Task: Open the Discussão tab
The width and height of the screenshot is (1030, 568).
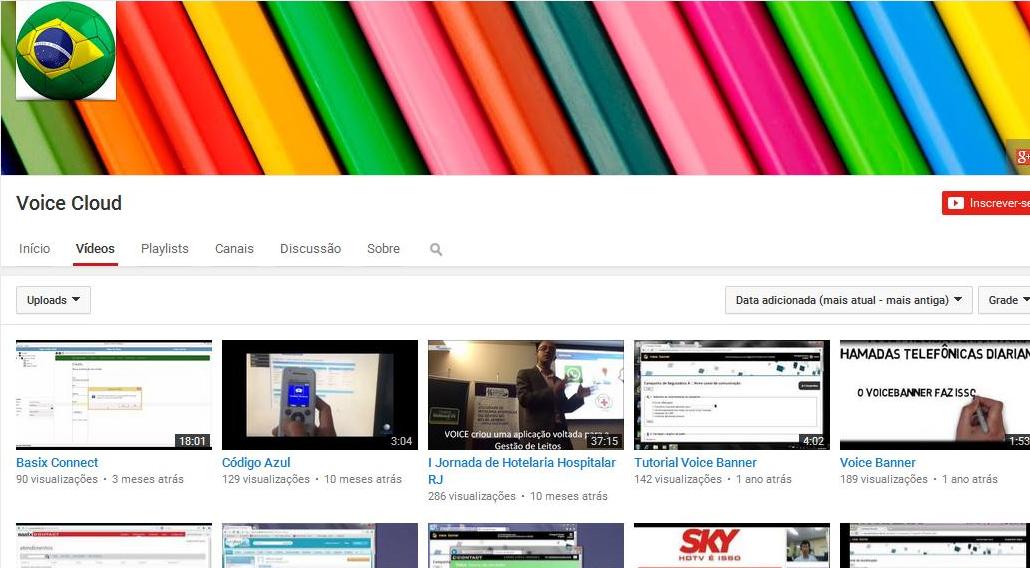Action: [x=310, y=249]
